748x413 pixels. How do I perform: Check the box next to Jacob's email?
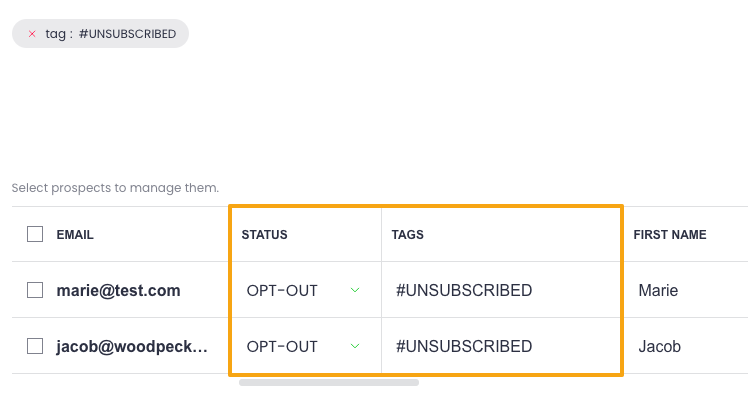point(35,346)
